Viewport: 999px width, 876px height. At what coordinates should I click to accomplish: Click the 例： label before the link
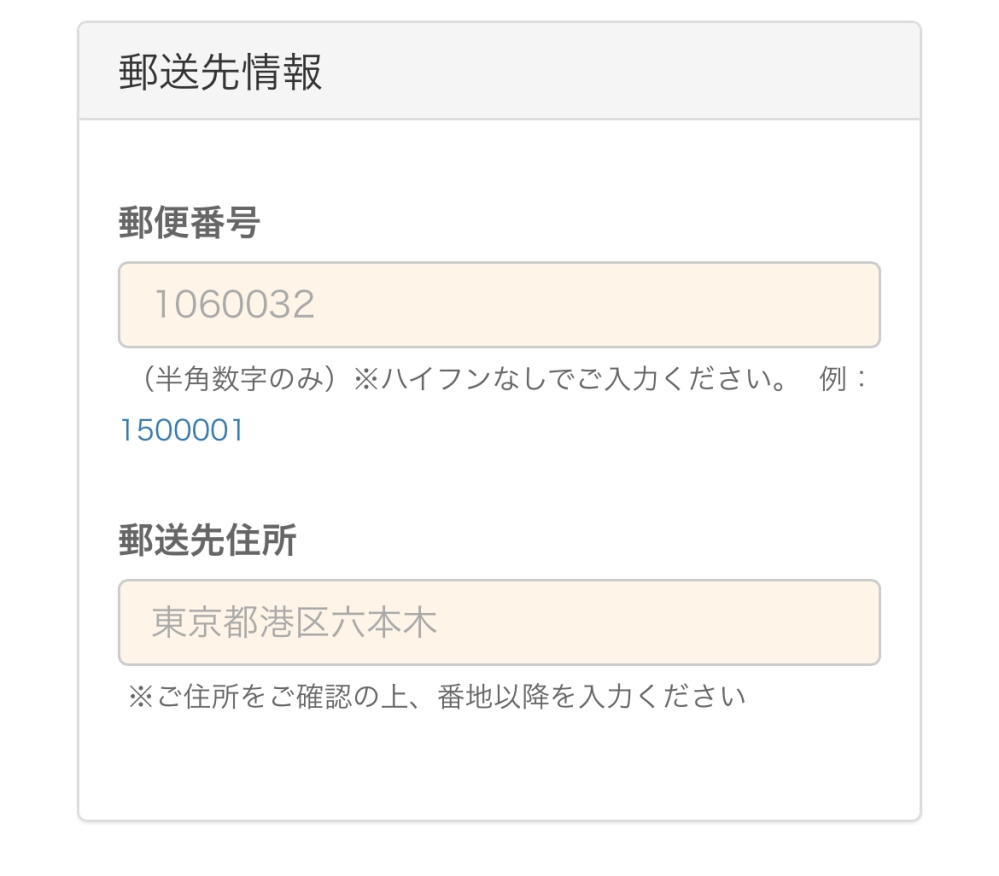coord(844,381)
